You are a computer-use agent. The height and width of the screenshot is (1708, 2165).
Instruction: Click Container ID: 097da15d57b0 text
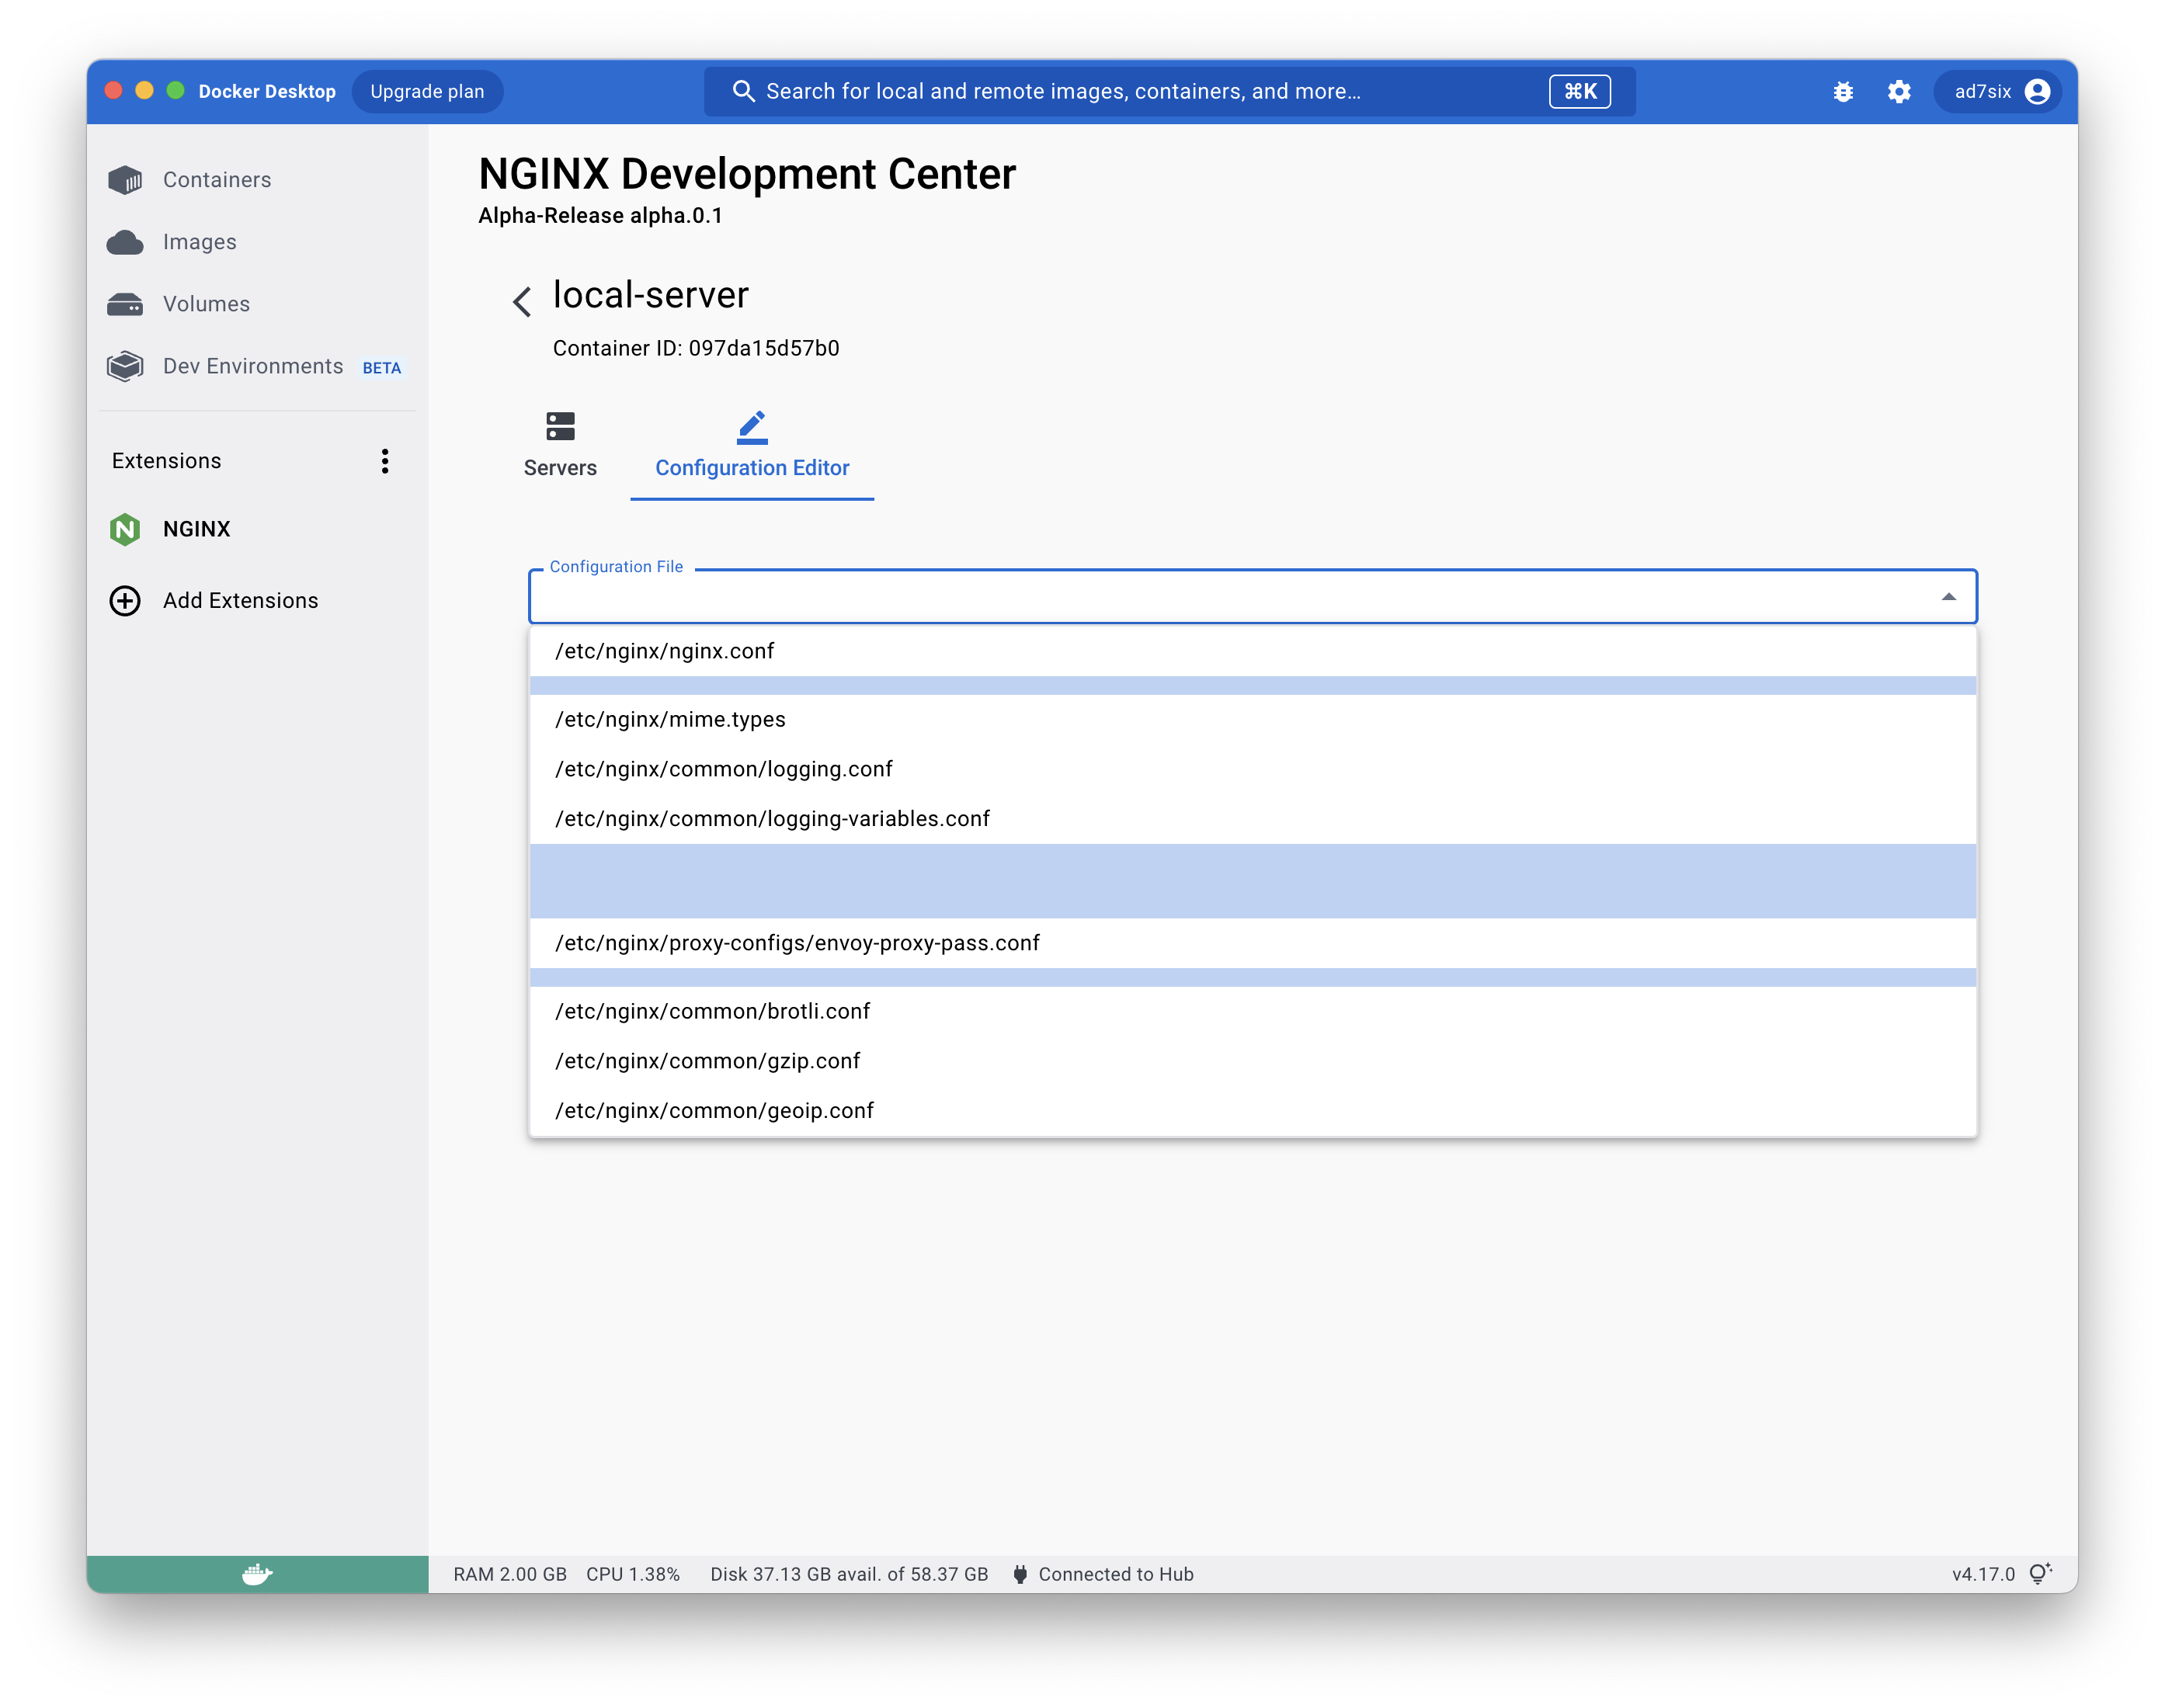tap(696, 348)
